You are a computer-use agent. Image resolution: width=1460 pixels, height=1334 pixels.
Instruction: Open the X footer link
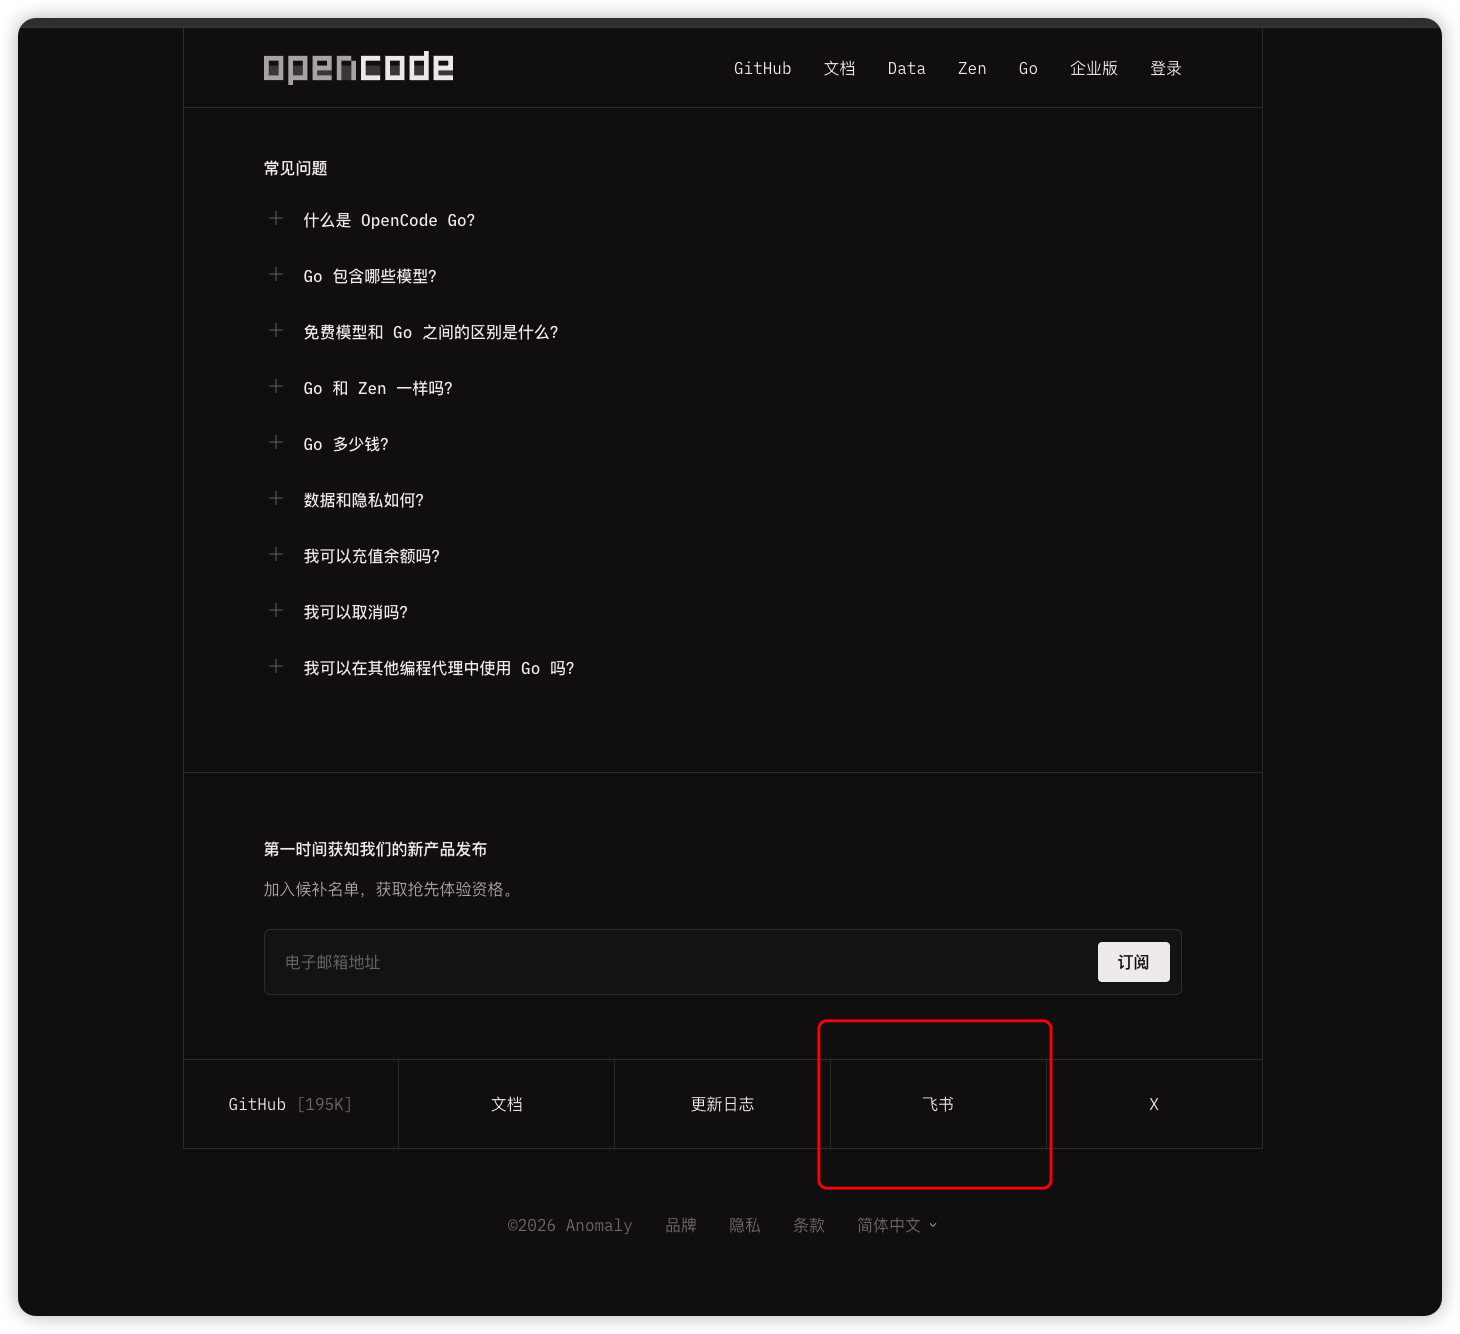[x=1154, y=1104]
